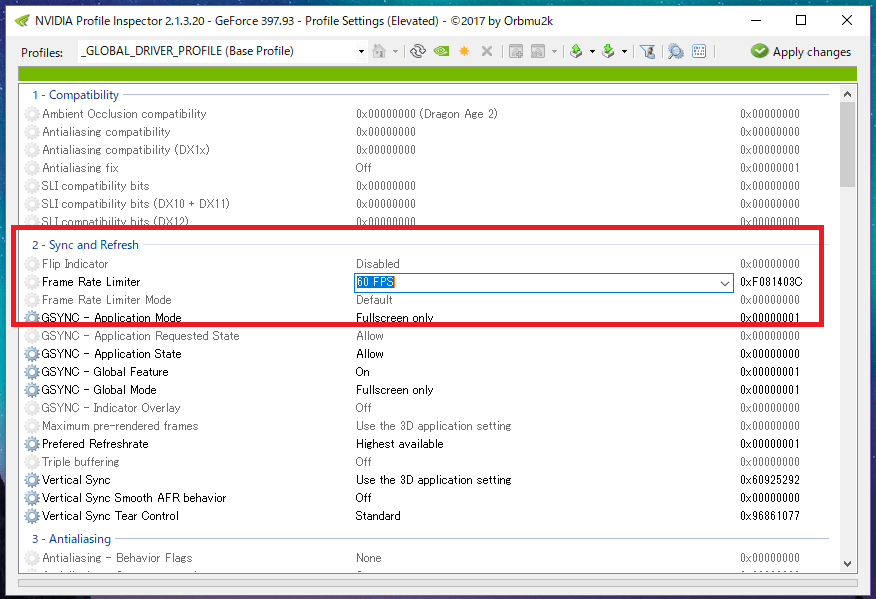
Task: Click the 'Standard' value of Vertical Sync Tear Control
Action: [x=378, y=516]
